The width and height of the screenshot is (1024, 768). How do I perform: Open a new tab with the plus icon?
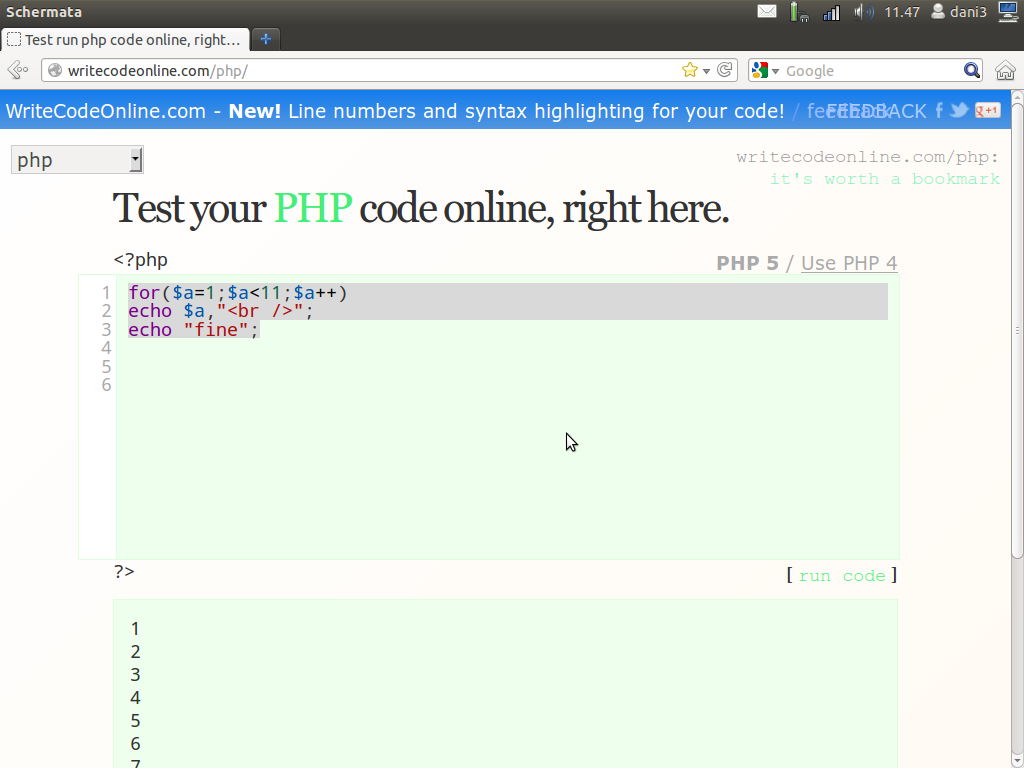265,39
